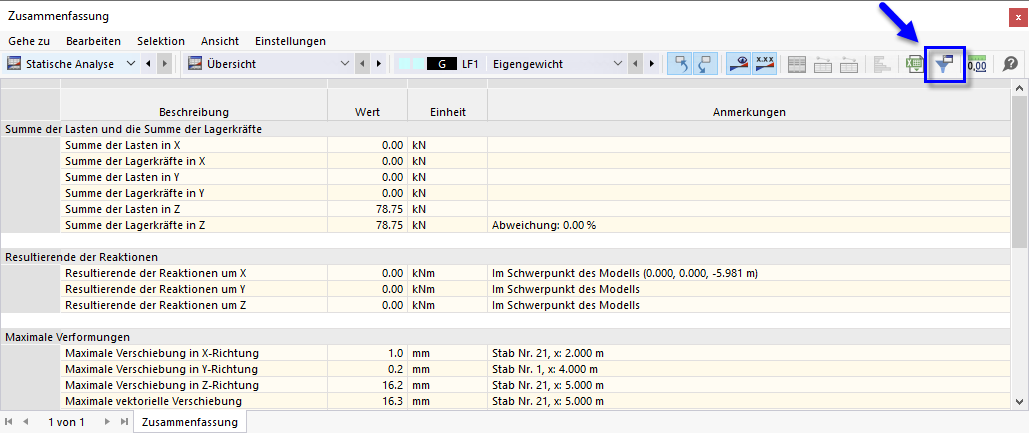This screenshot has width=1029, height=433.
Task: Toggle the first selection-sync arrow button
Action: click(680, 64)
